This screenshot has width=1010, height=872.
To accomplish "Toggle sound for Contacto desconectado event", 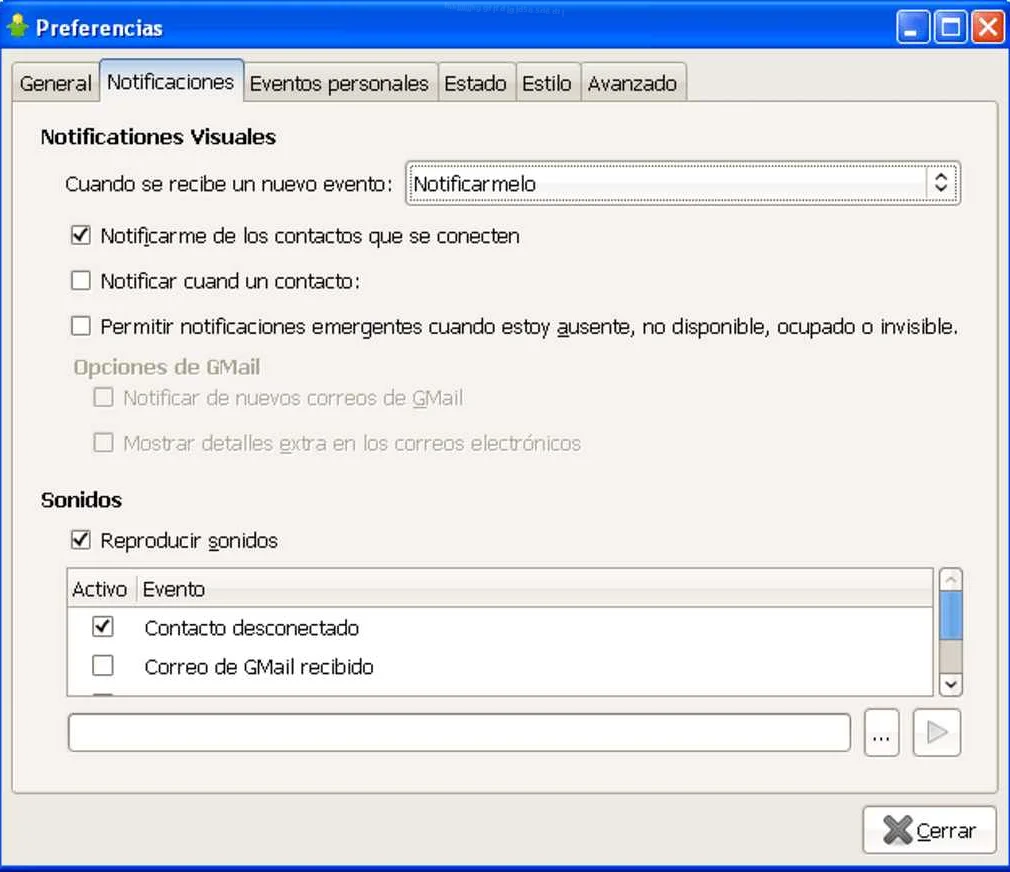I will [102, 628].
